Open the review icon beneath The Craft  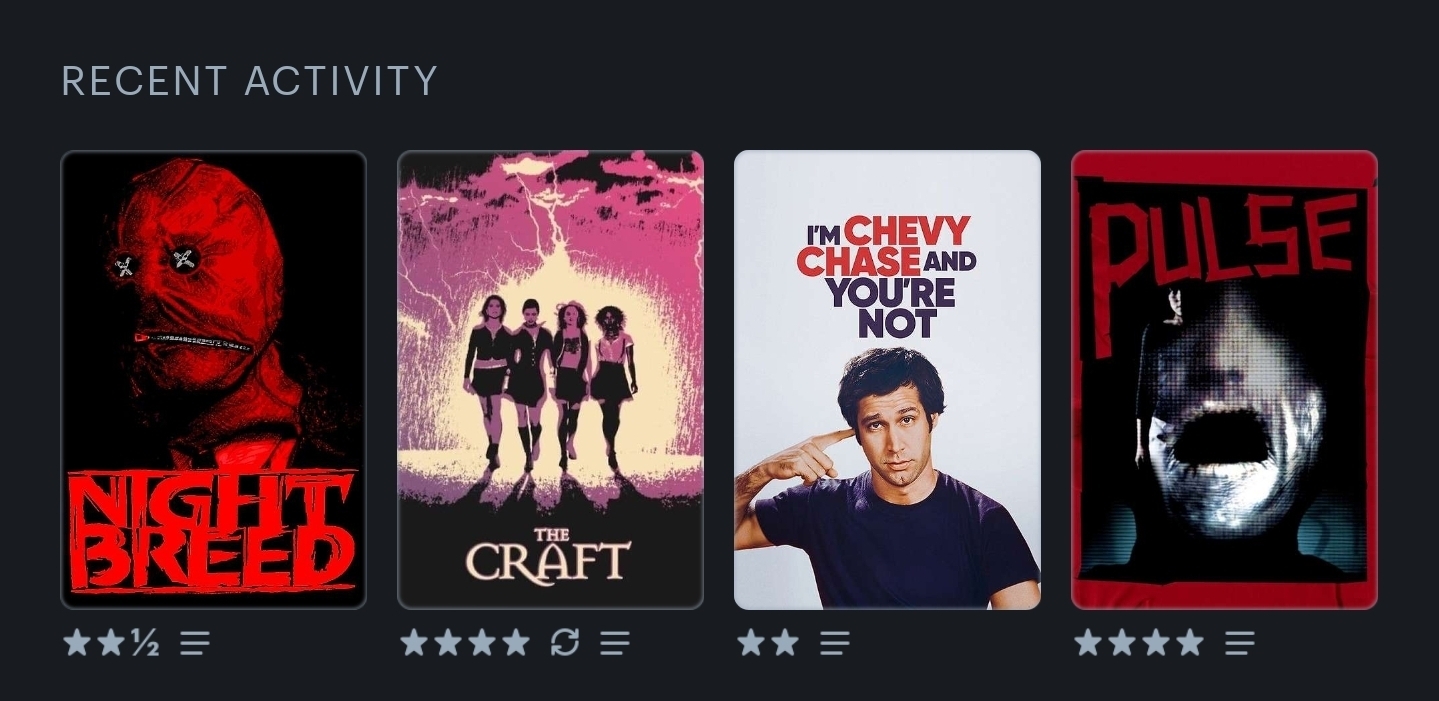pos(615,643)
